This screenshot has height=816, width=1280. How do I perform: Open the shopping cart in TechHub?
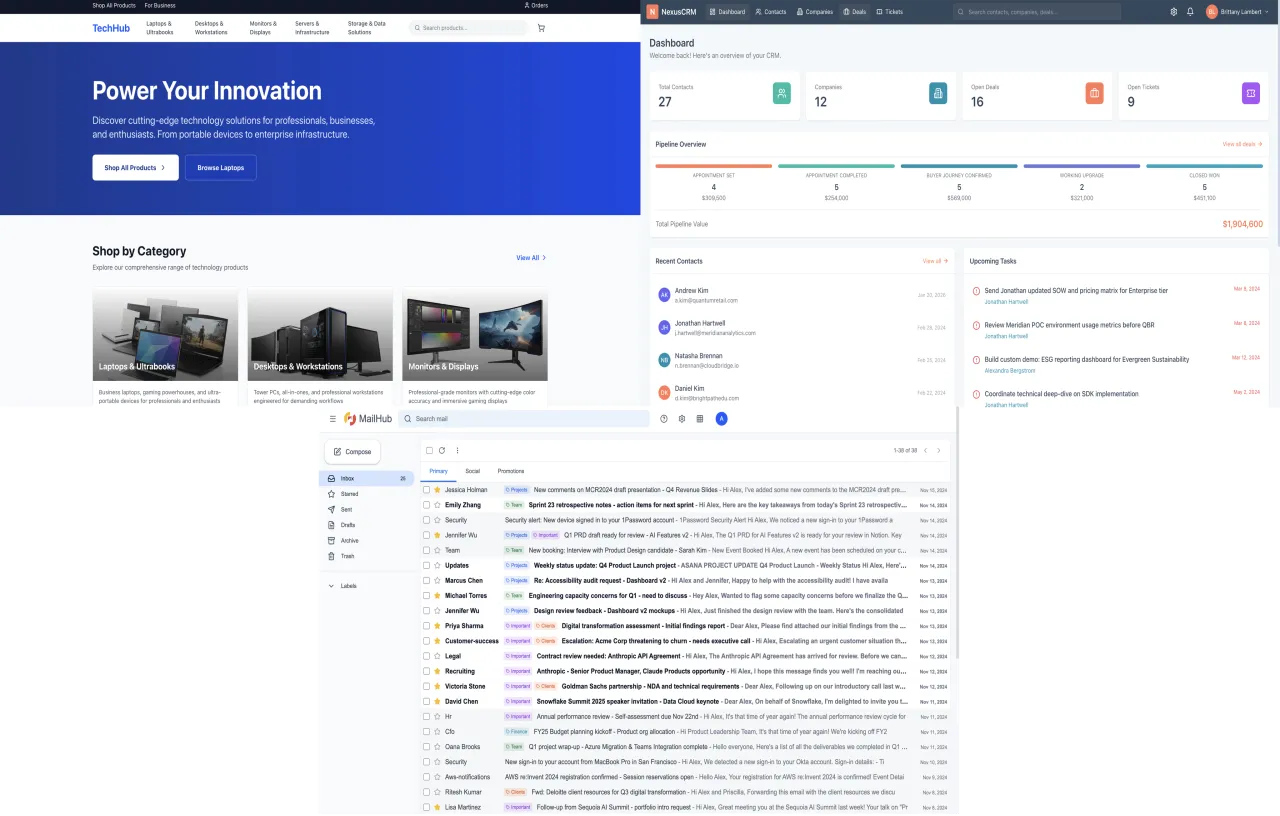point(541,28)
